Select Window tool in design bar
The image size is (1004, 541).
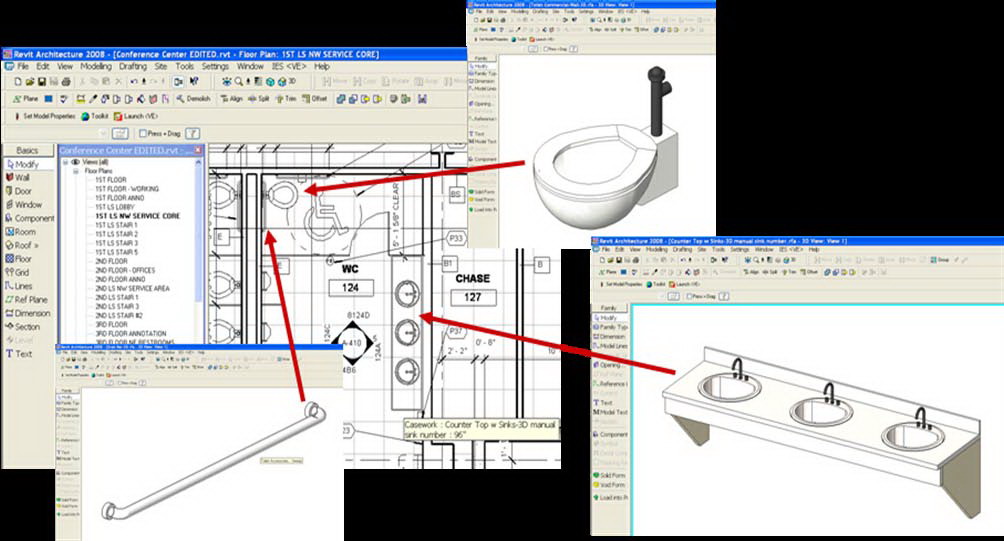[x=24, y=205]
